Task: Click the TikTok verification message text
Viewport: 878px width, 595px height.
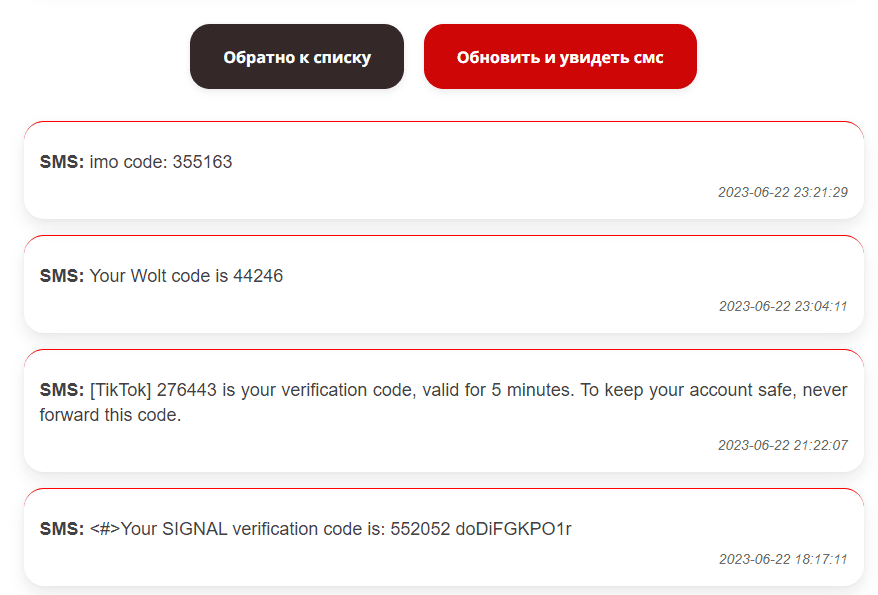Action: click(x=440, y=390)
